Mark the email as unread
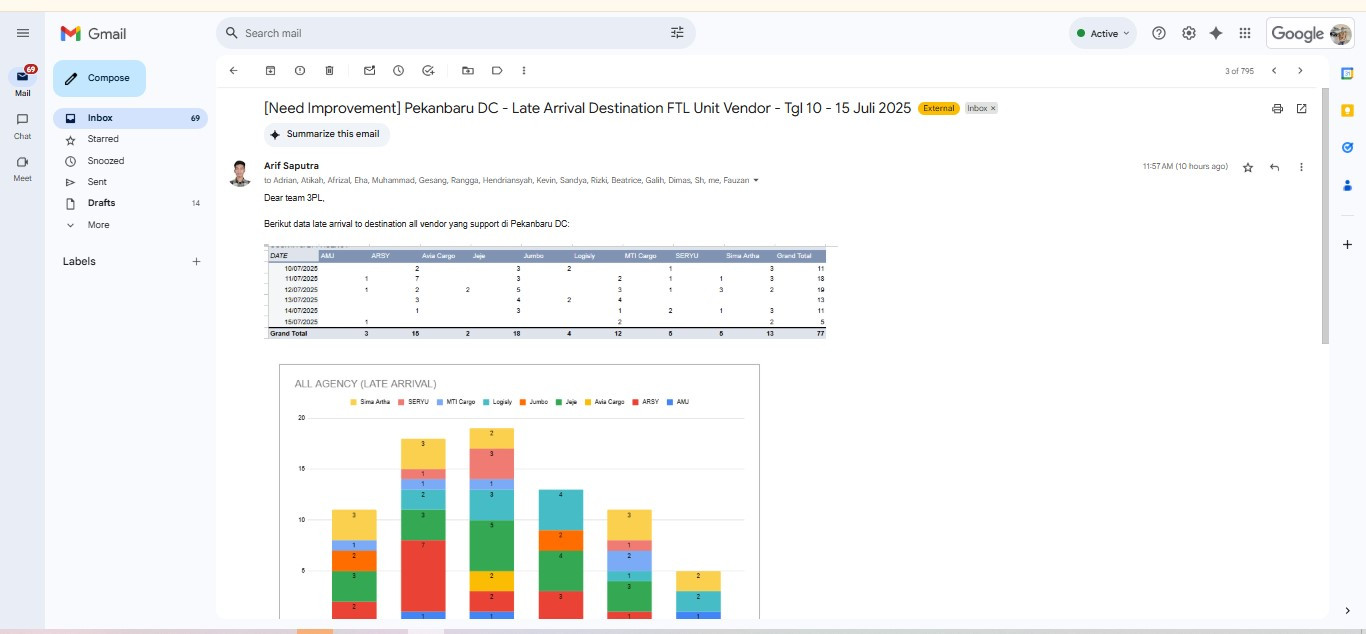Image resolution: width=1366 pixels, height=634 pixels. [369, 71]
